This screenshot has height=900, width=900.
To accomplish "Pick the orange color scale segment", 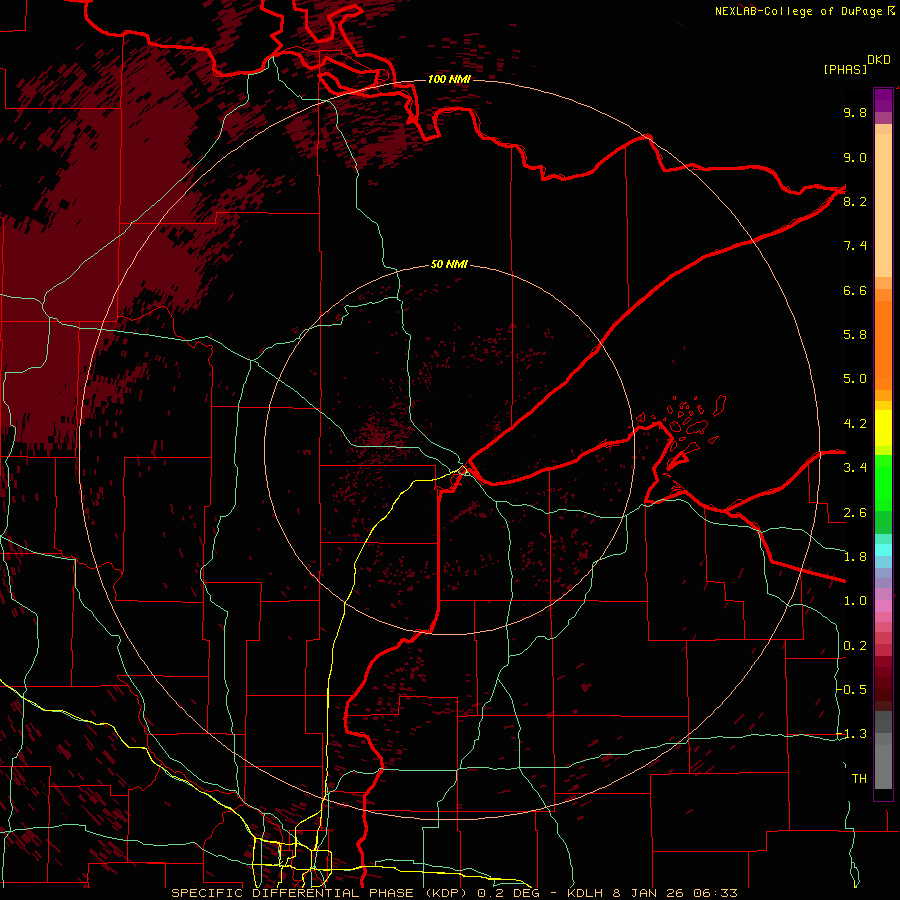I will tap(883, 346).
